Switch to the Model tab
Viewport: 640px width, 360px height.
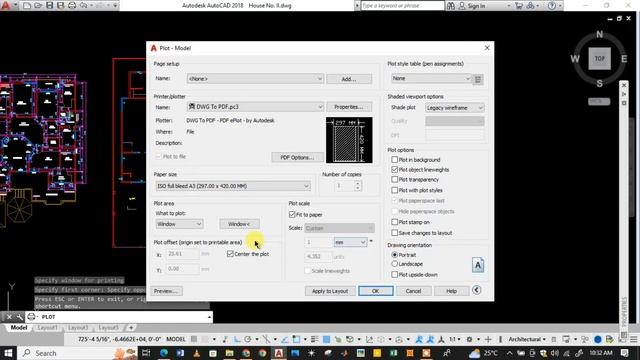click(x=19, y=328)
